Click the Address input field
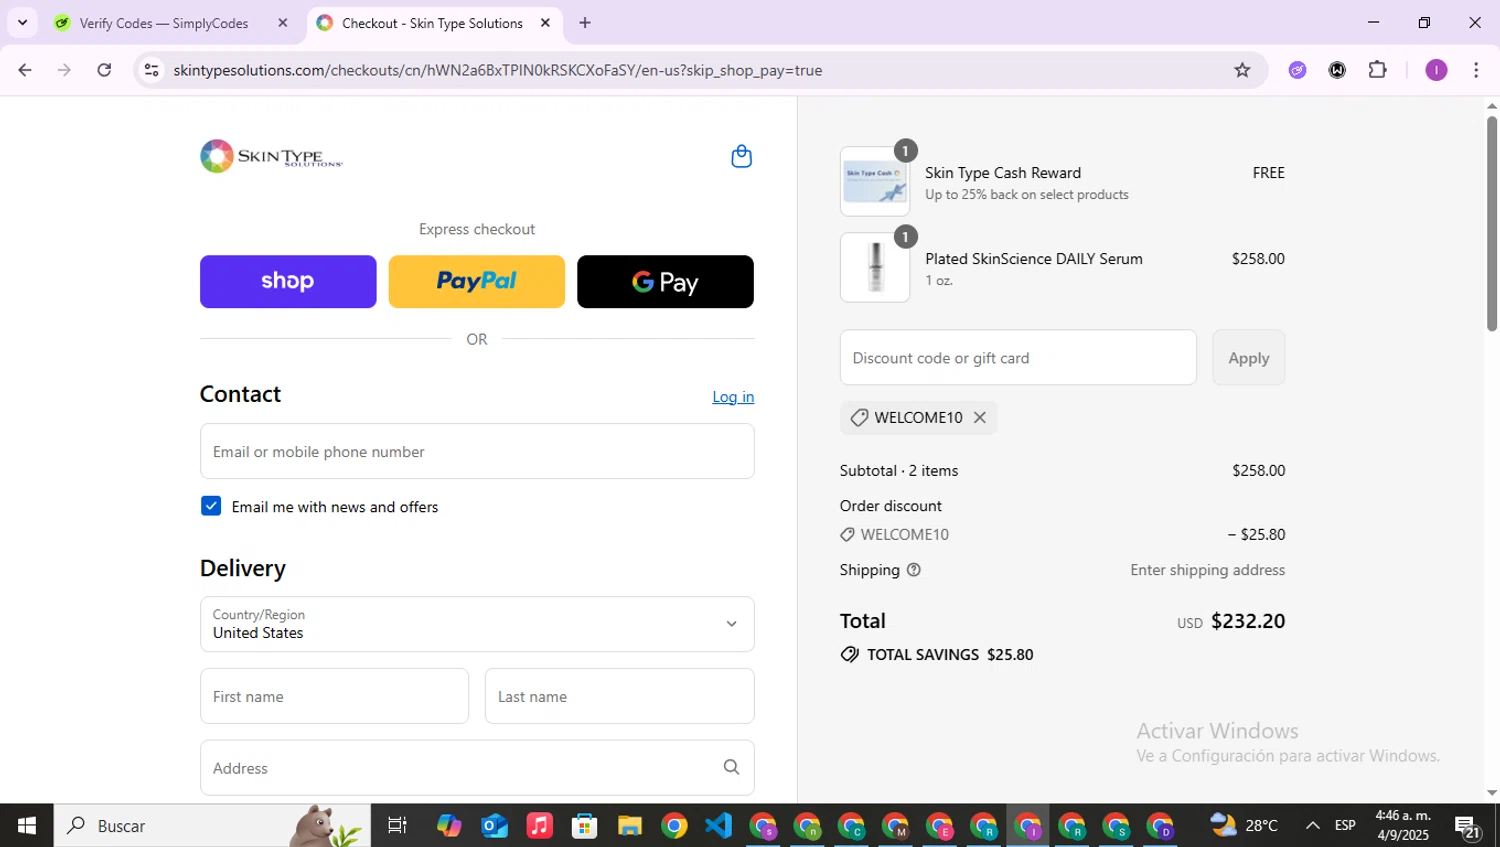Image resolution: width=1500 pixels, height=847 pixels. (x=477, y=768)
